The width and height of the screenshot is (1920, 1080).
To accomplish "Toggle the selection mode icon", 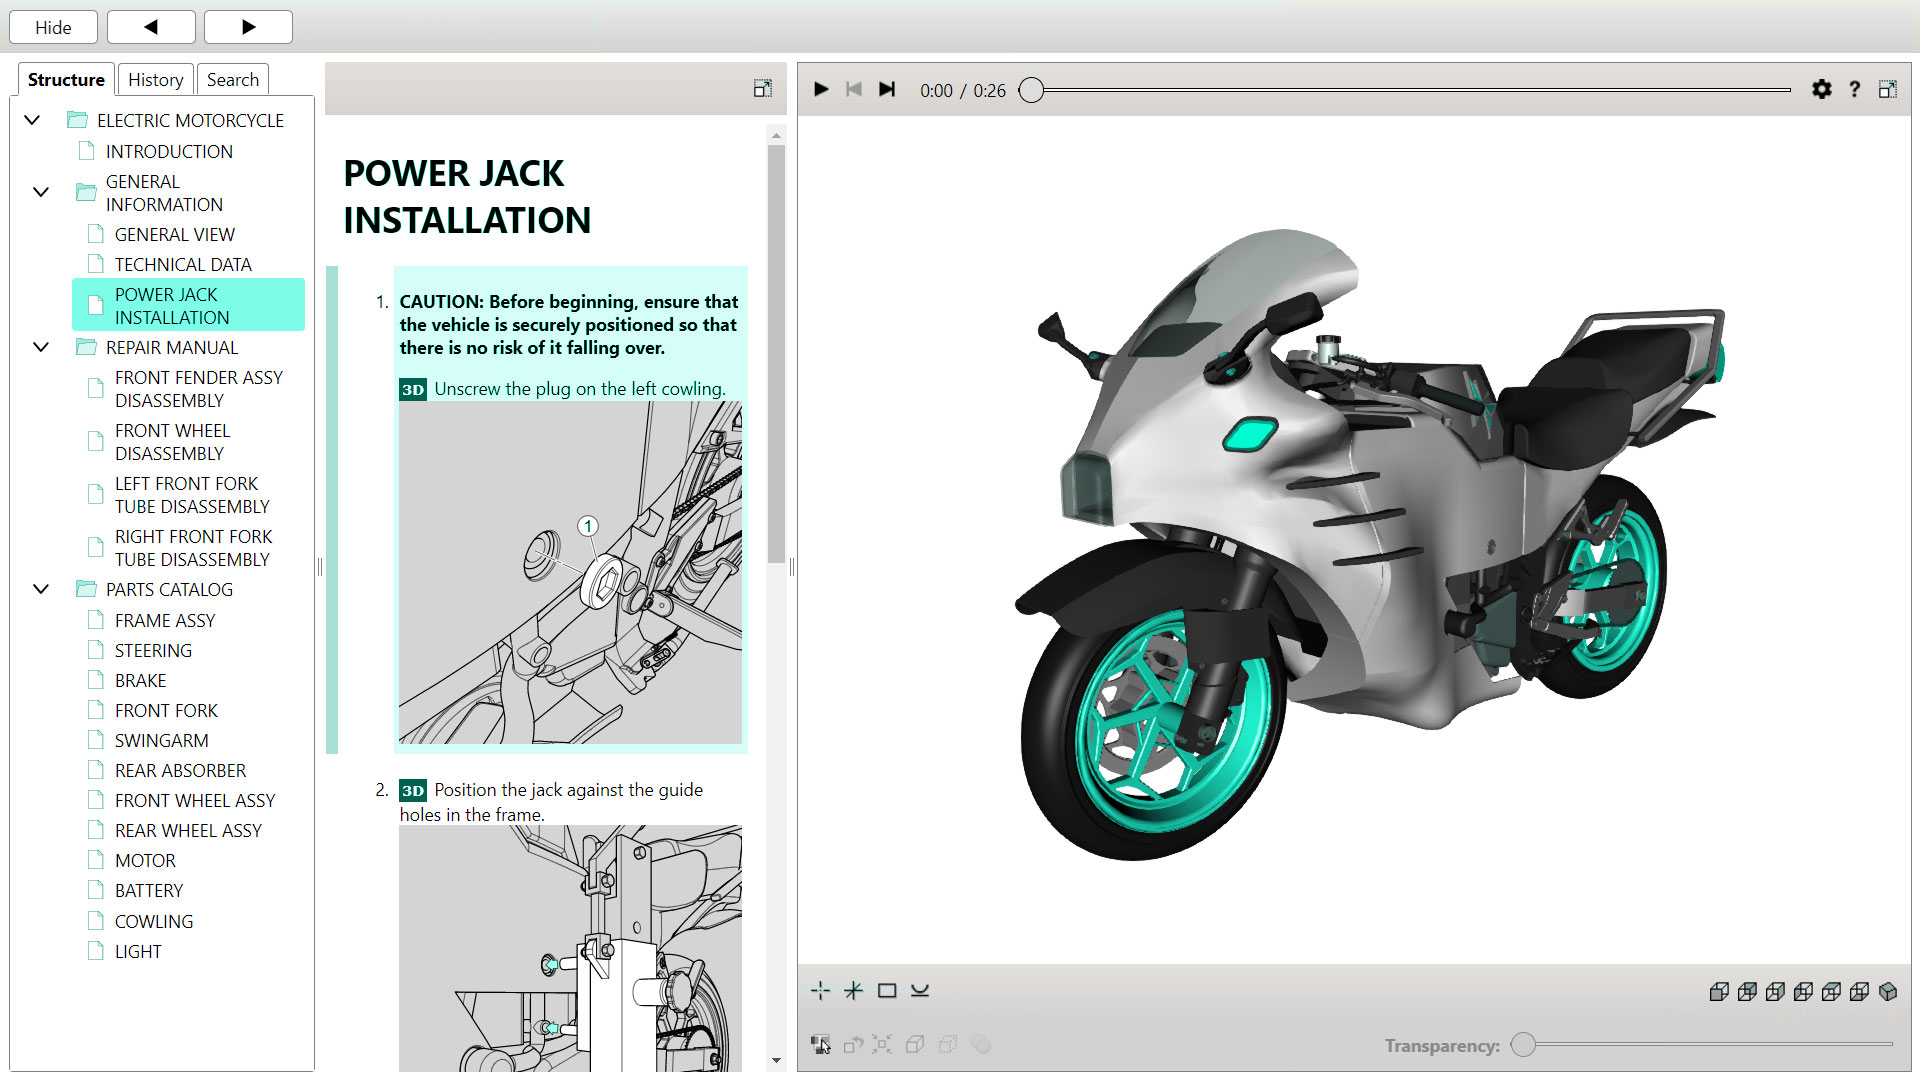I will tap(821, 1044).
